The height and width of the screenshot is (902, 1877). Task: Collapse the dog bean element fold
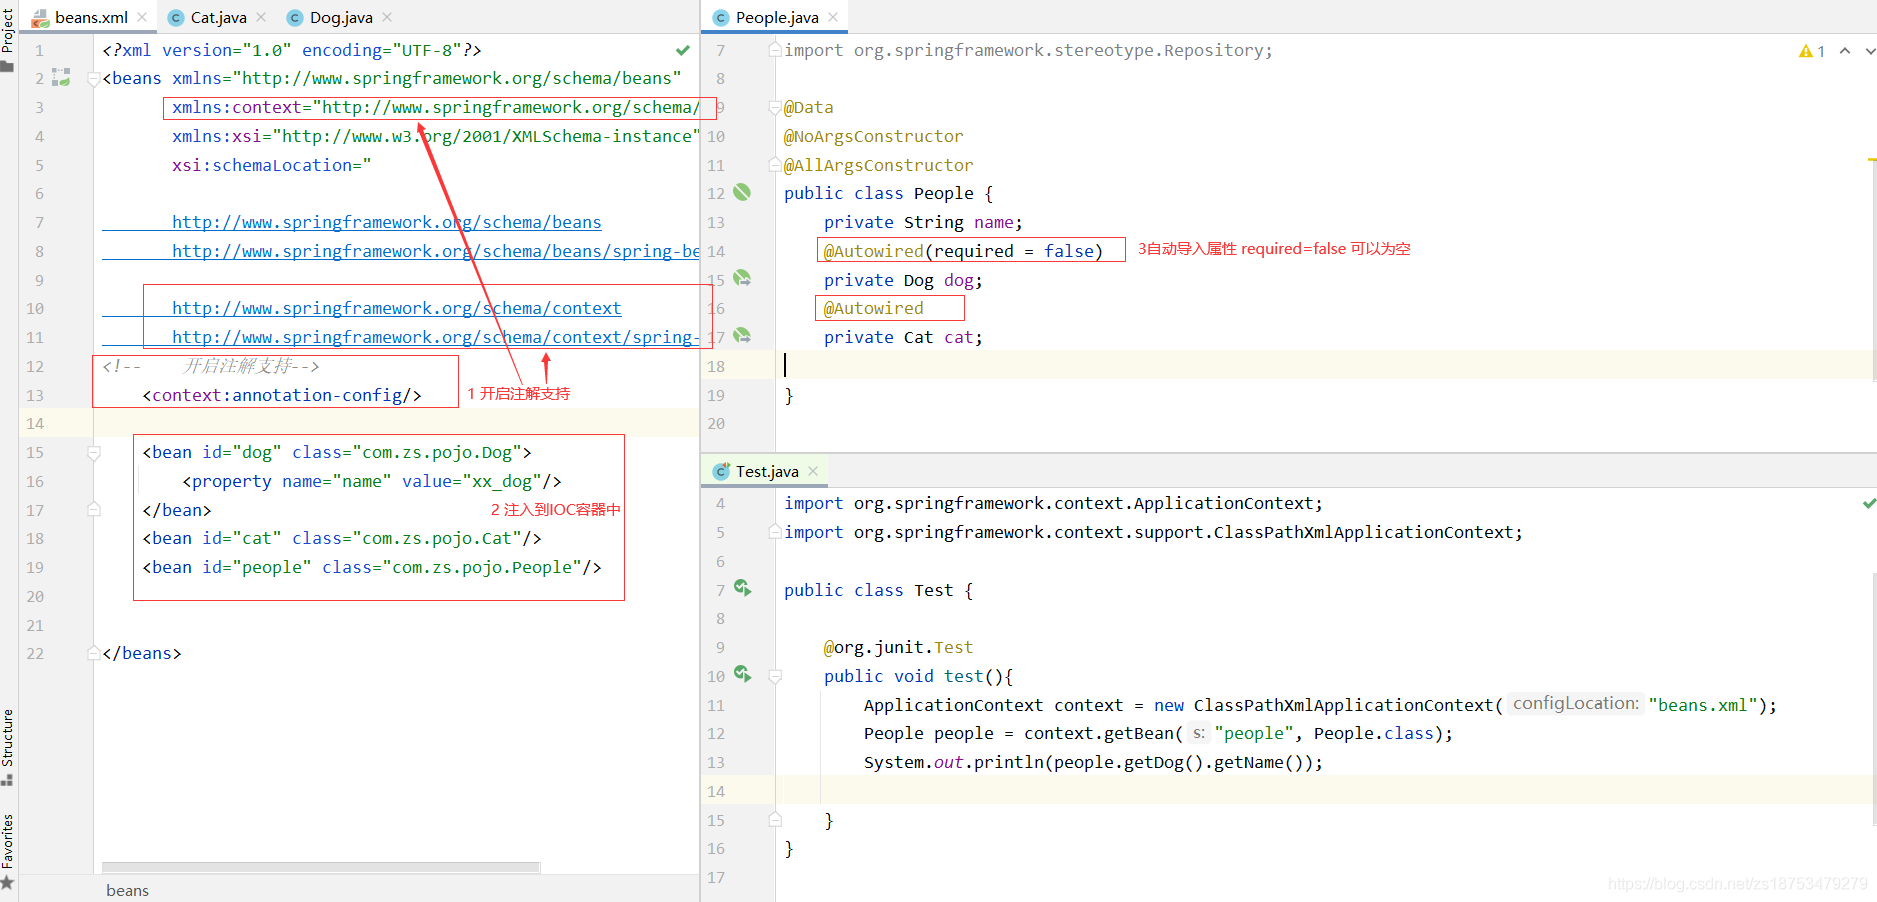(x=94, y=452)
